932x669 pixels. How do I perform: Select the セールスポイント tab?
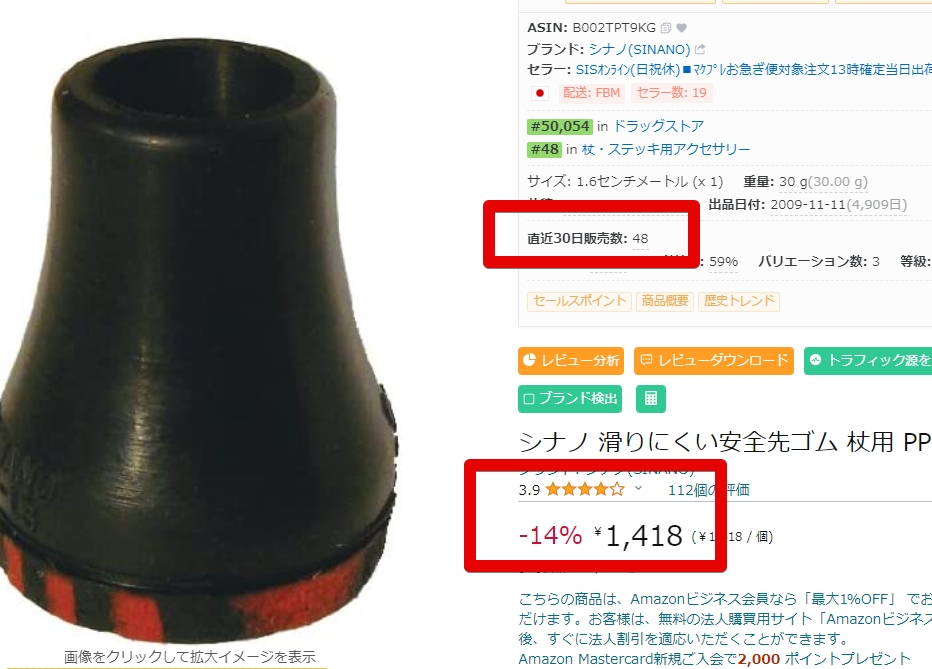(x=579, y=301)
